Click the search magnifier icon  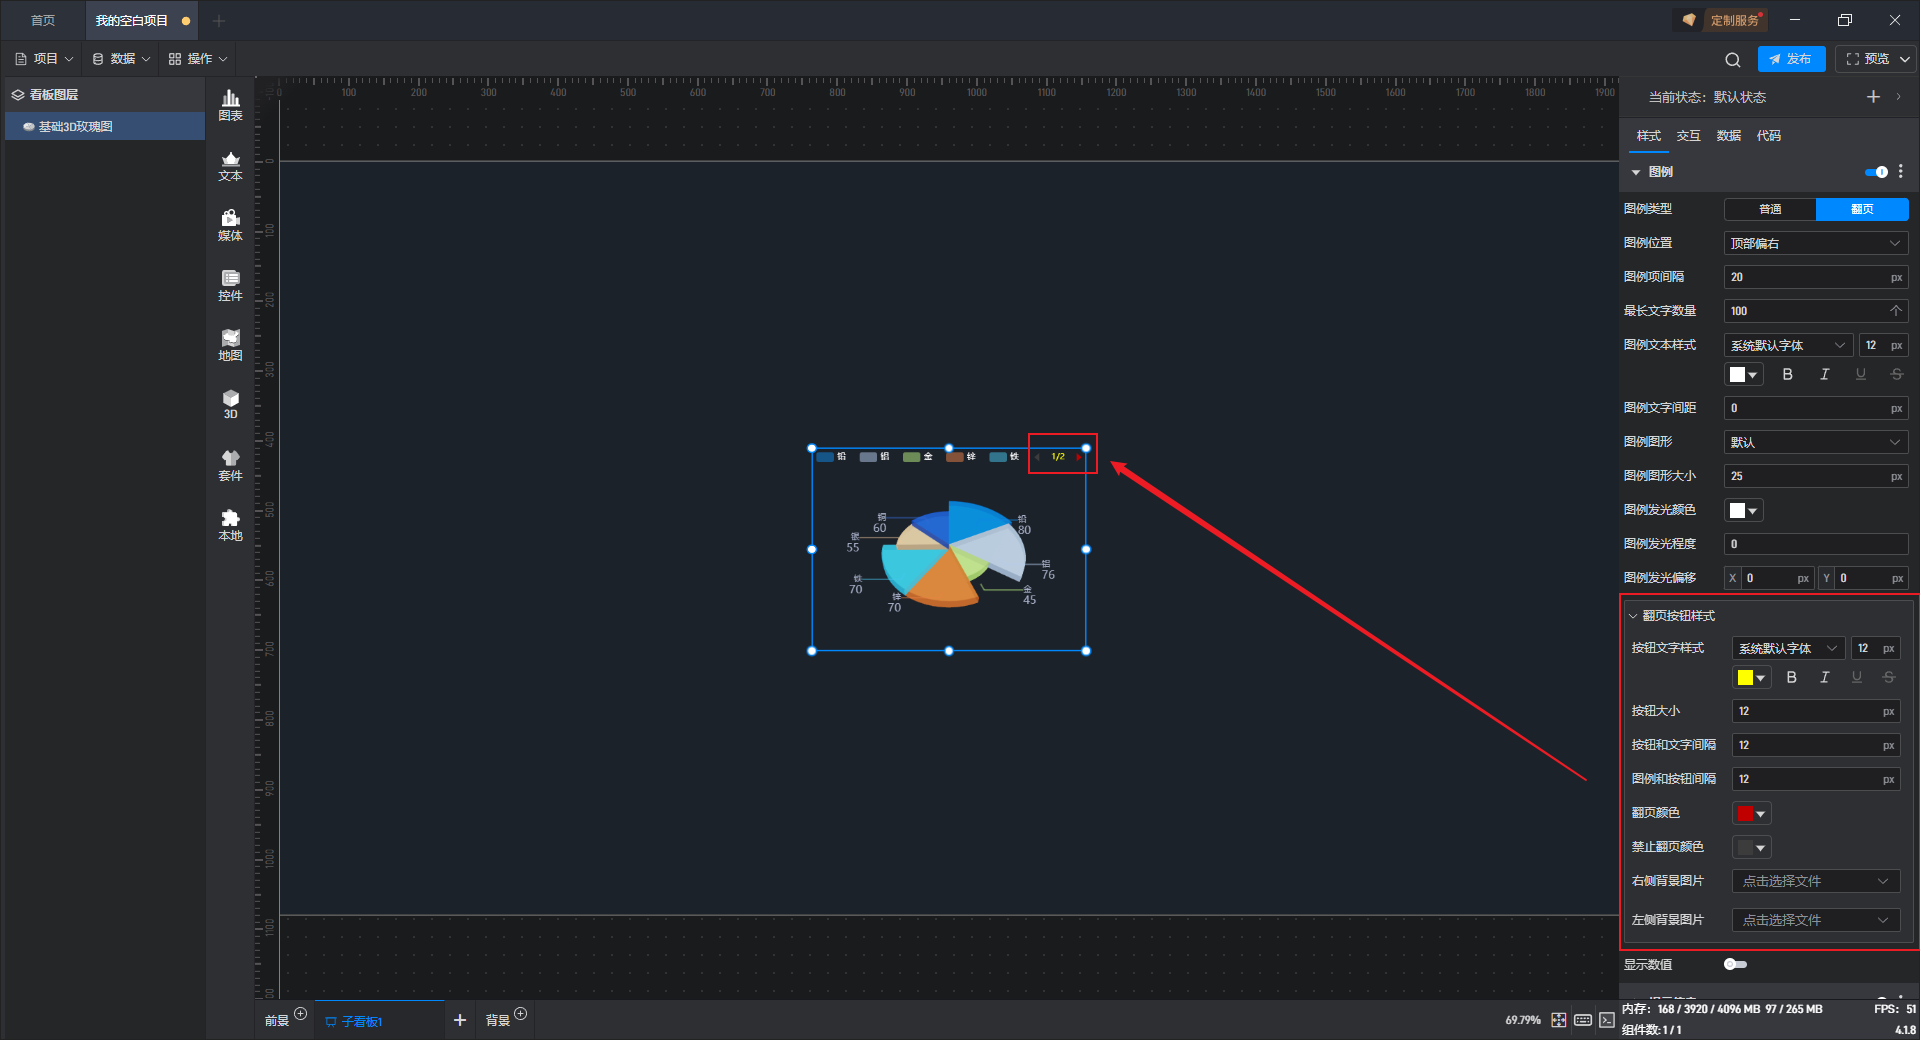[1733, 60]
